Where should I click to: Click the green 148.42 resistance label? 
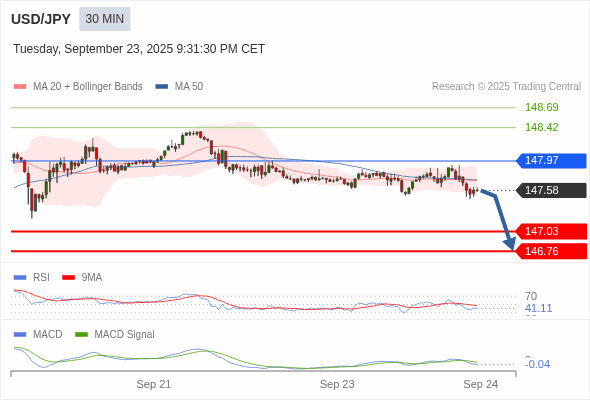click(541, 127)
